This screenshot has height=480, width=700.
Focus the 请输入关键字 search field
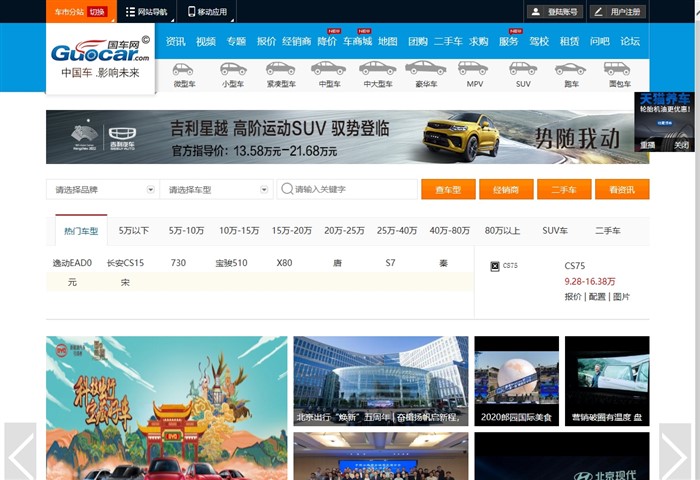click(347, 189)
